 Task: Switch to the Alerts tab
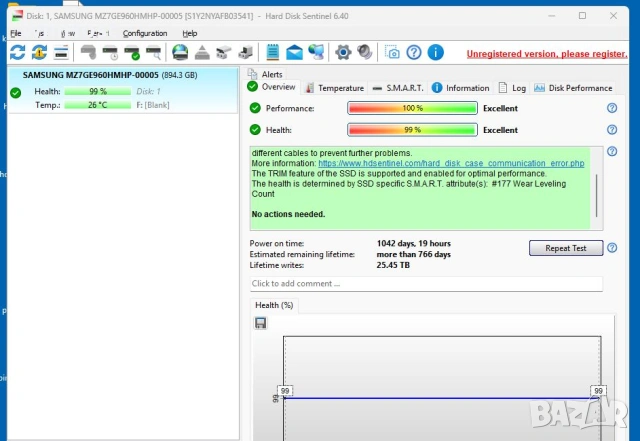265,74
